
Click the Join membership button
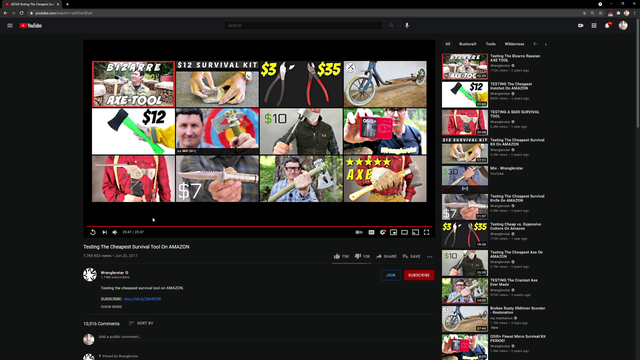[391, 275]
